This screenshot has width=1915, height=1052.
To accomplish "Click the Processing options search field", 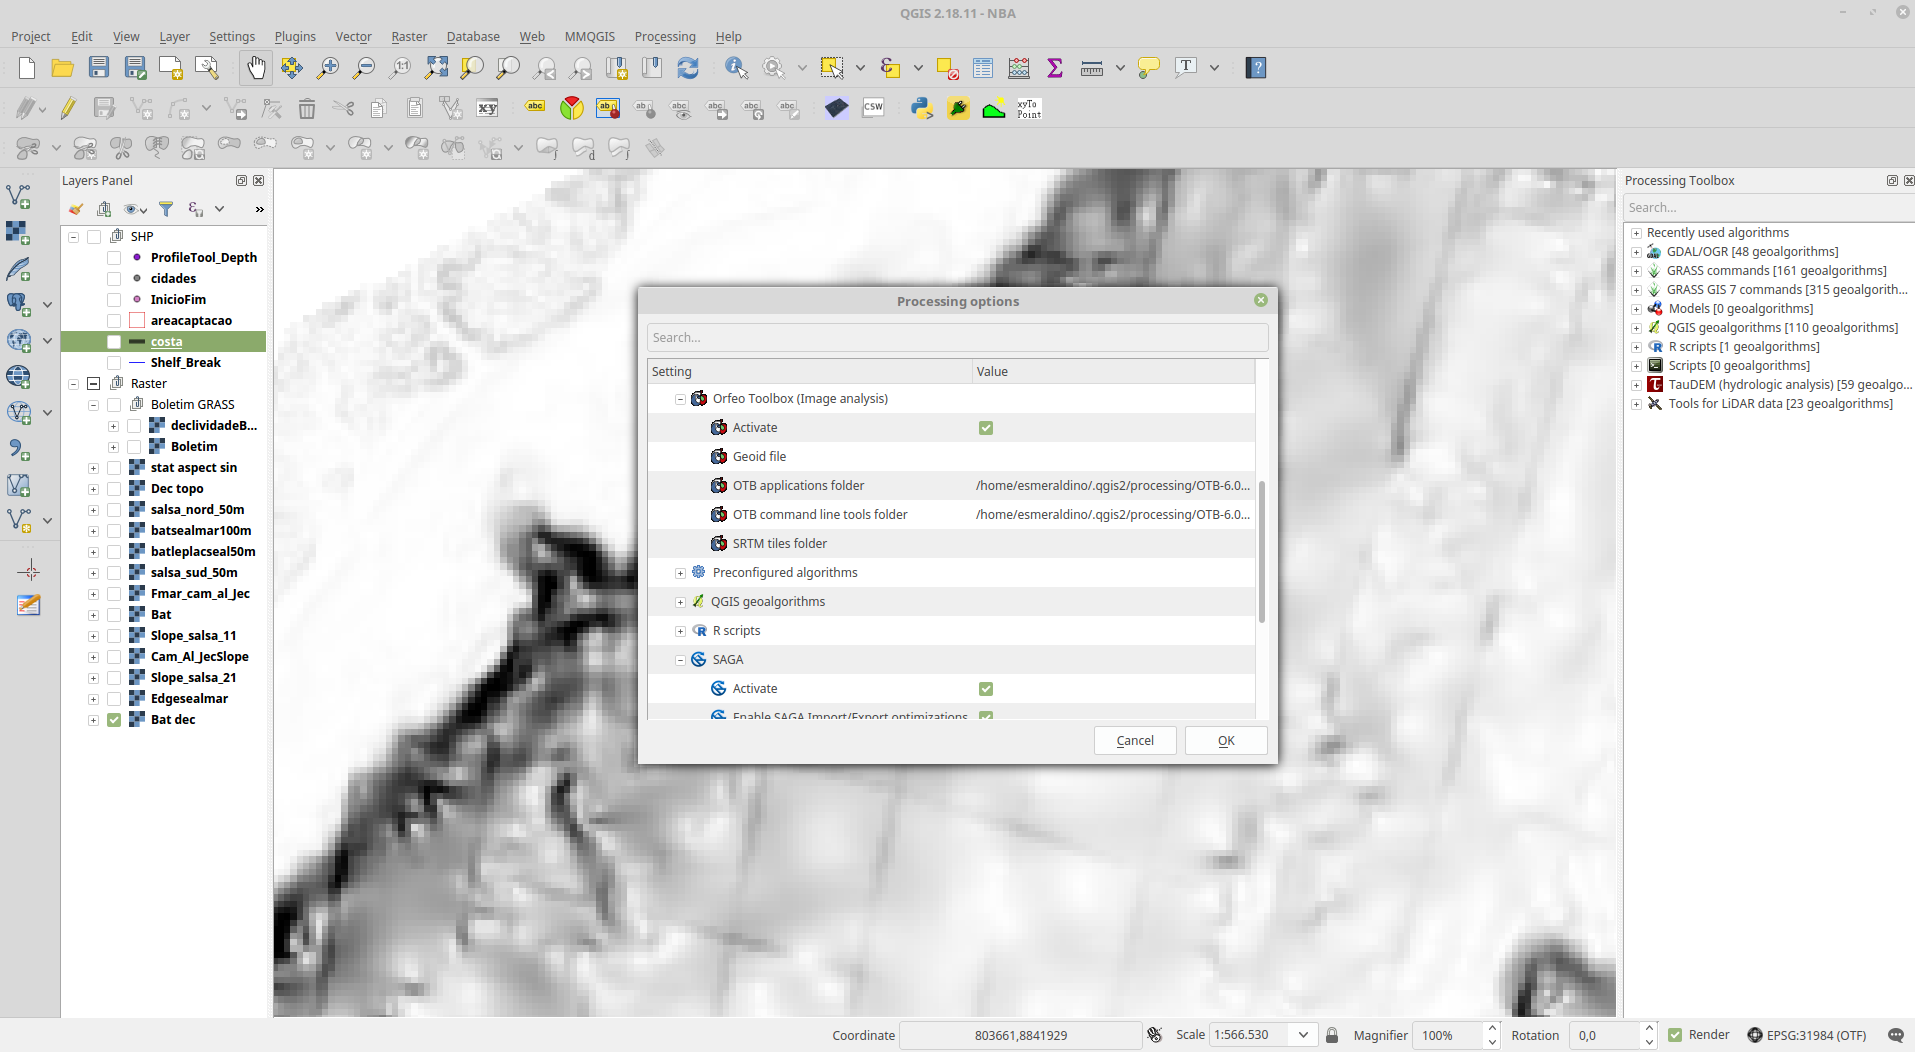I will [x=958, y=337].
